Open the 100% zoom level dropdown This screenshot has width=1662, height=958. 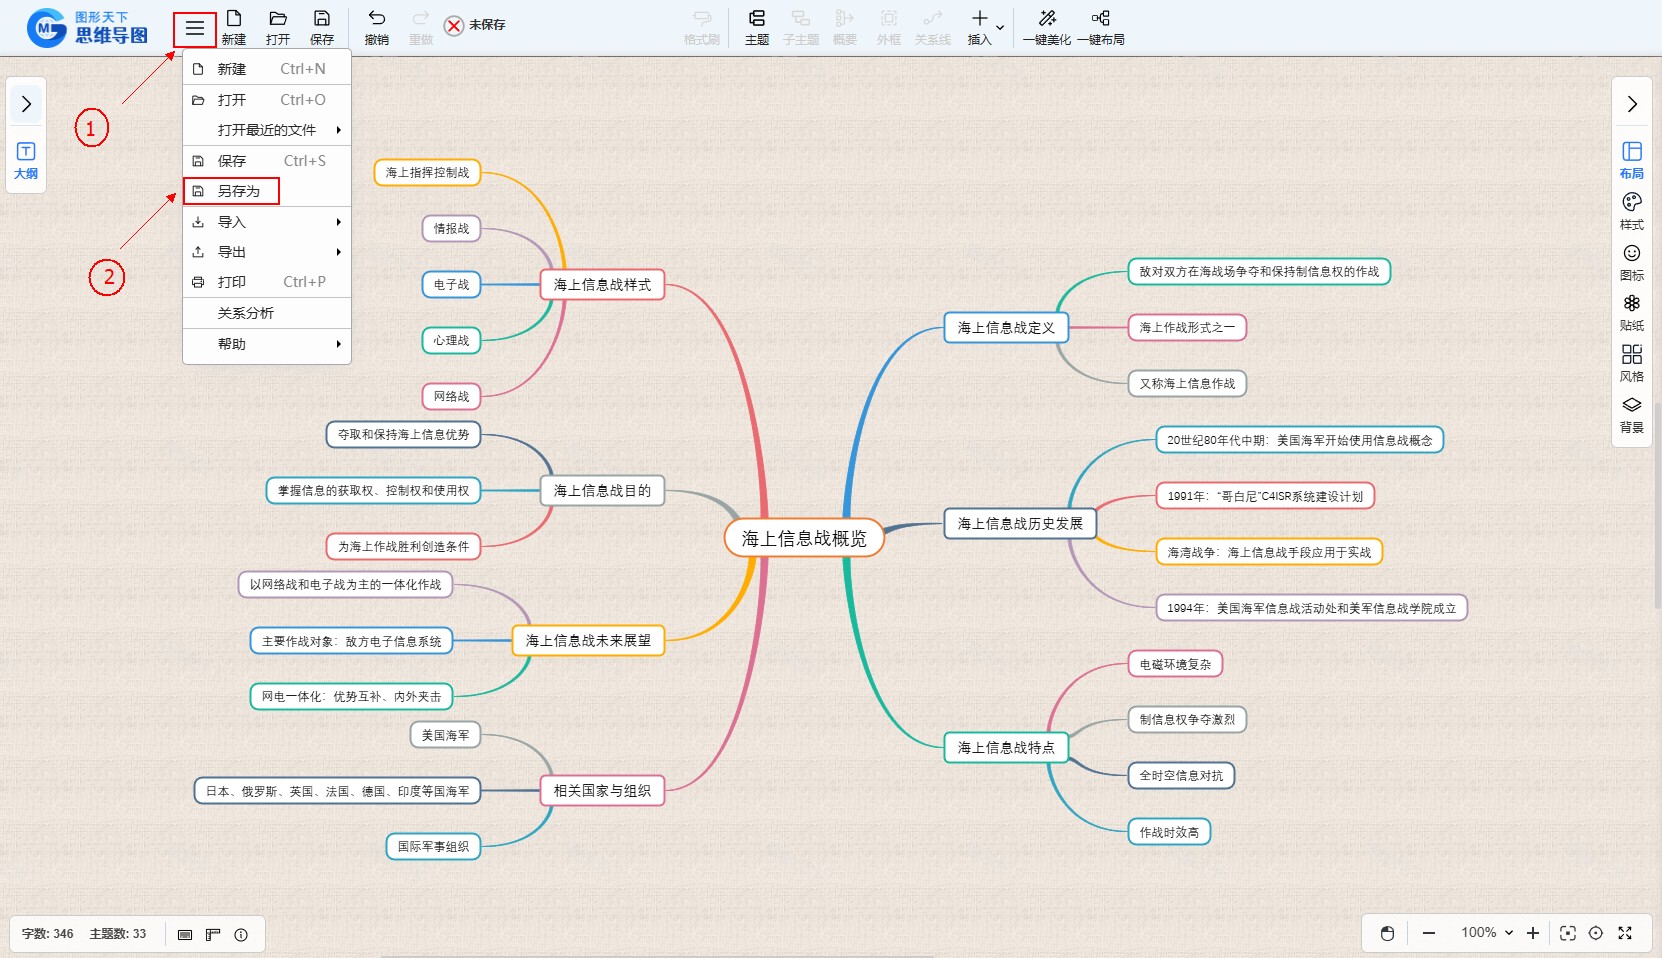[x=1487, y=933]
